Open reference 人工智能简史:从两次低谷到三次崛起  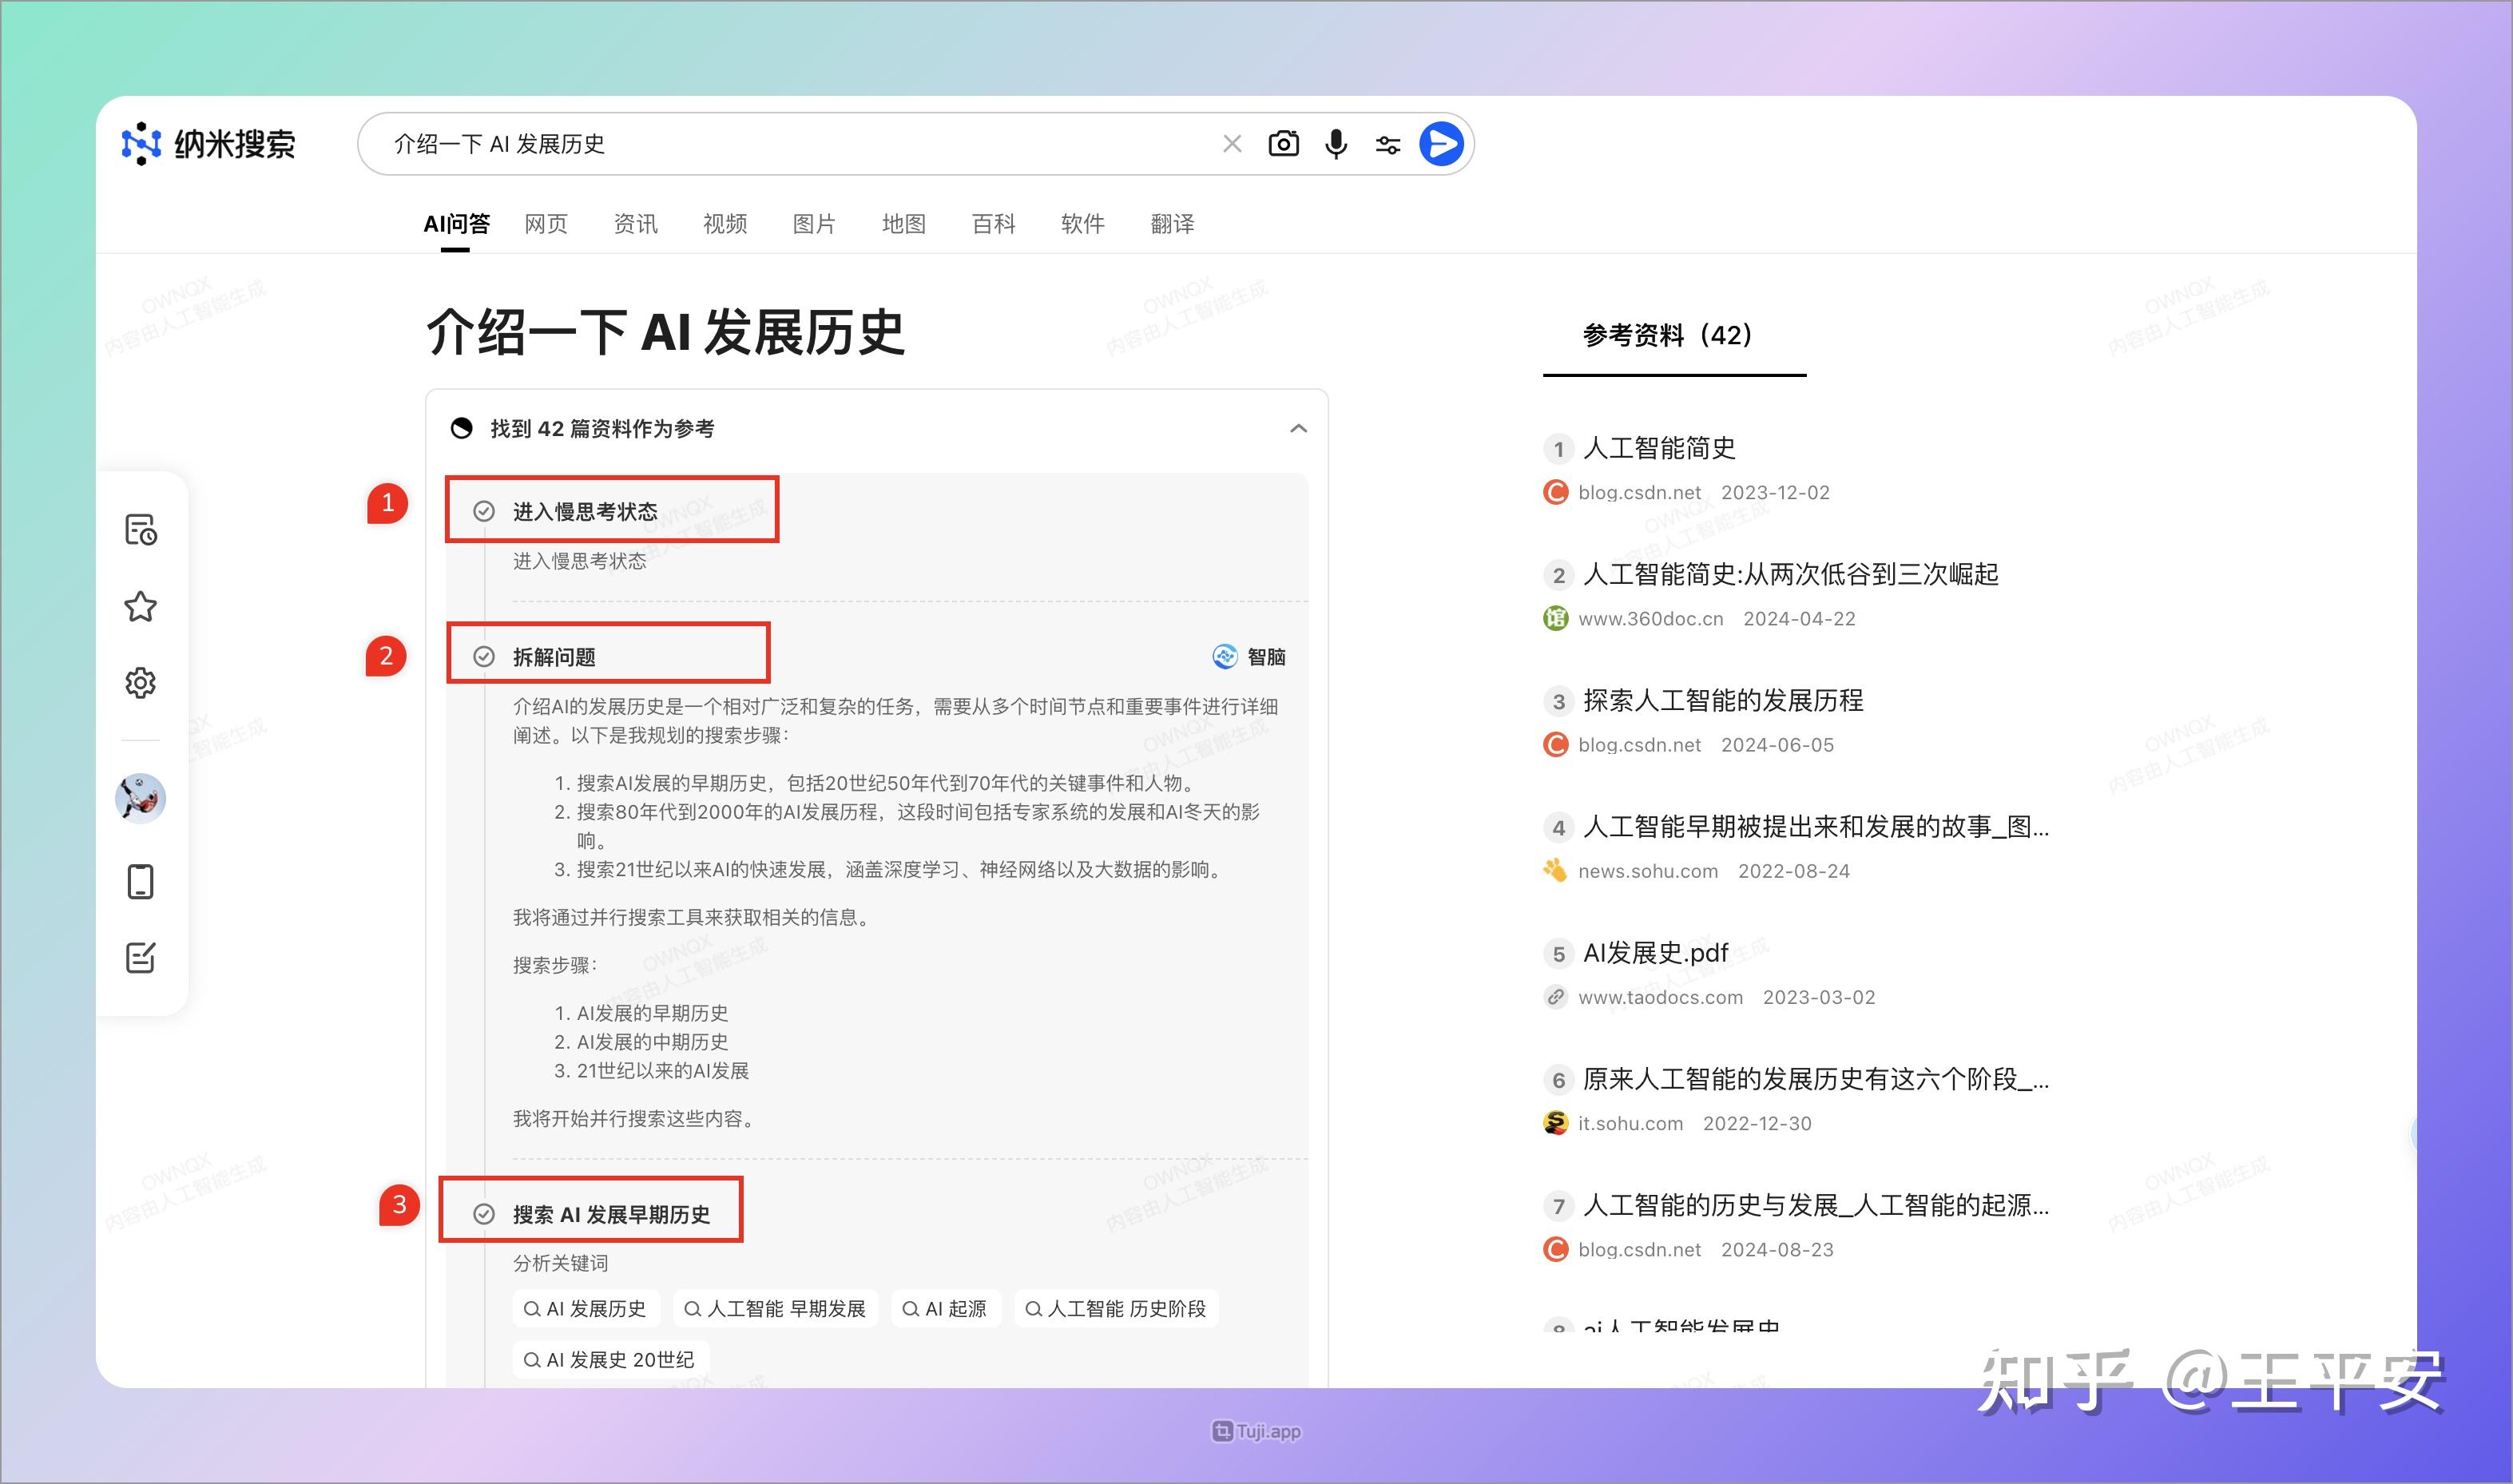1790,574
